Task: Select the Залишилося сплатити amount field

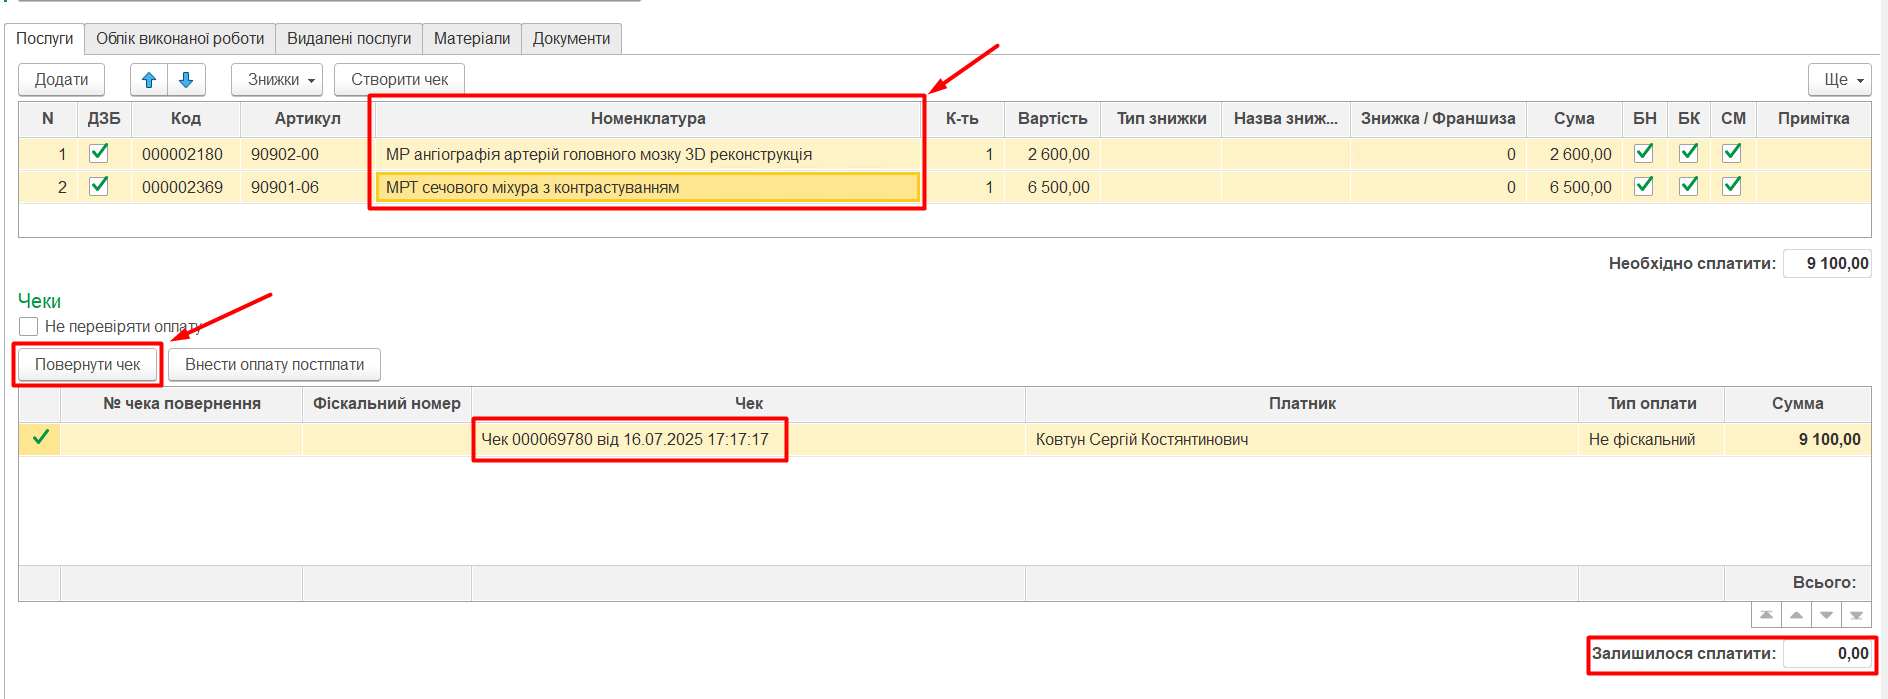Action: (1826, 654)
